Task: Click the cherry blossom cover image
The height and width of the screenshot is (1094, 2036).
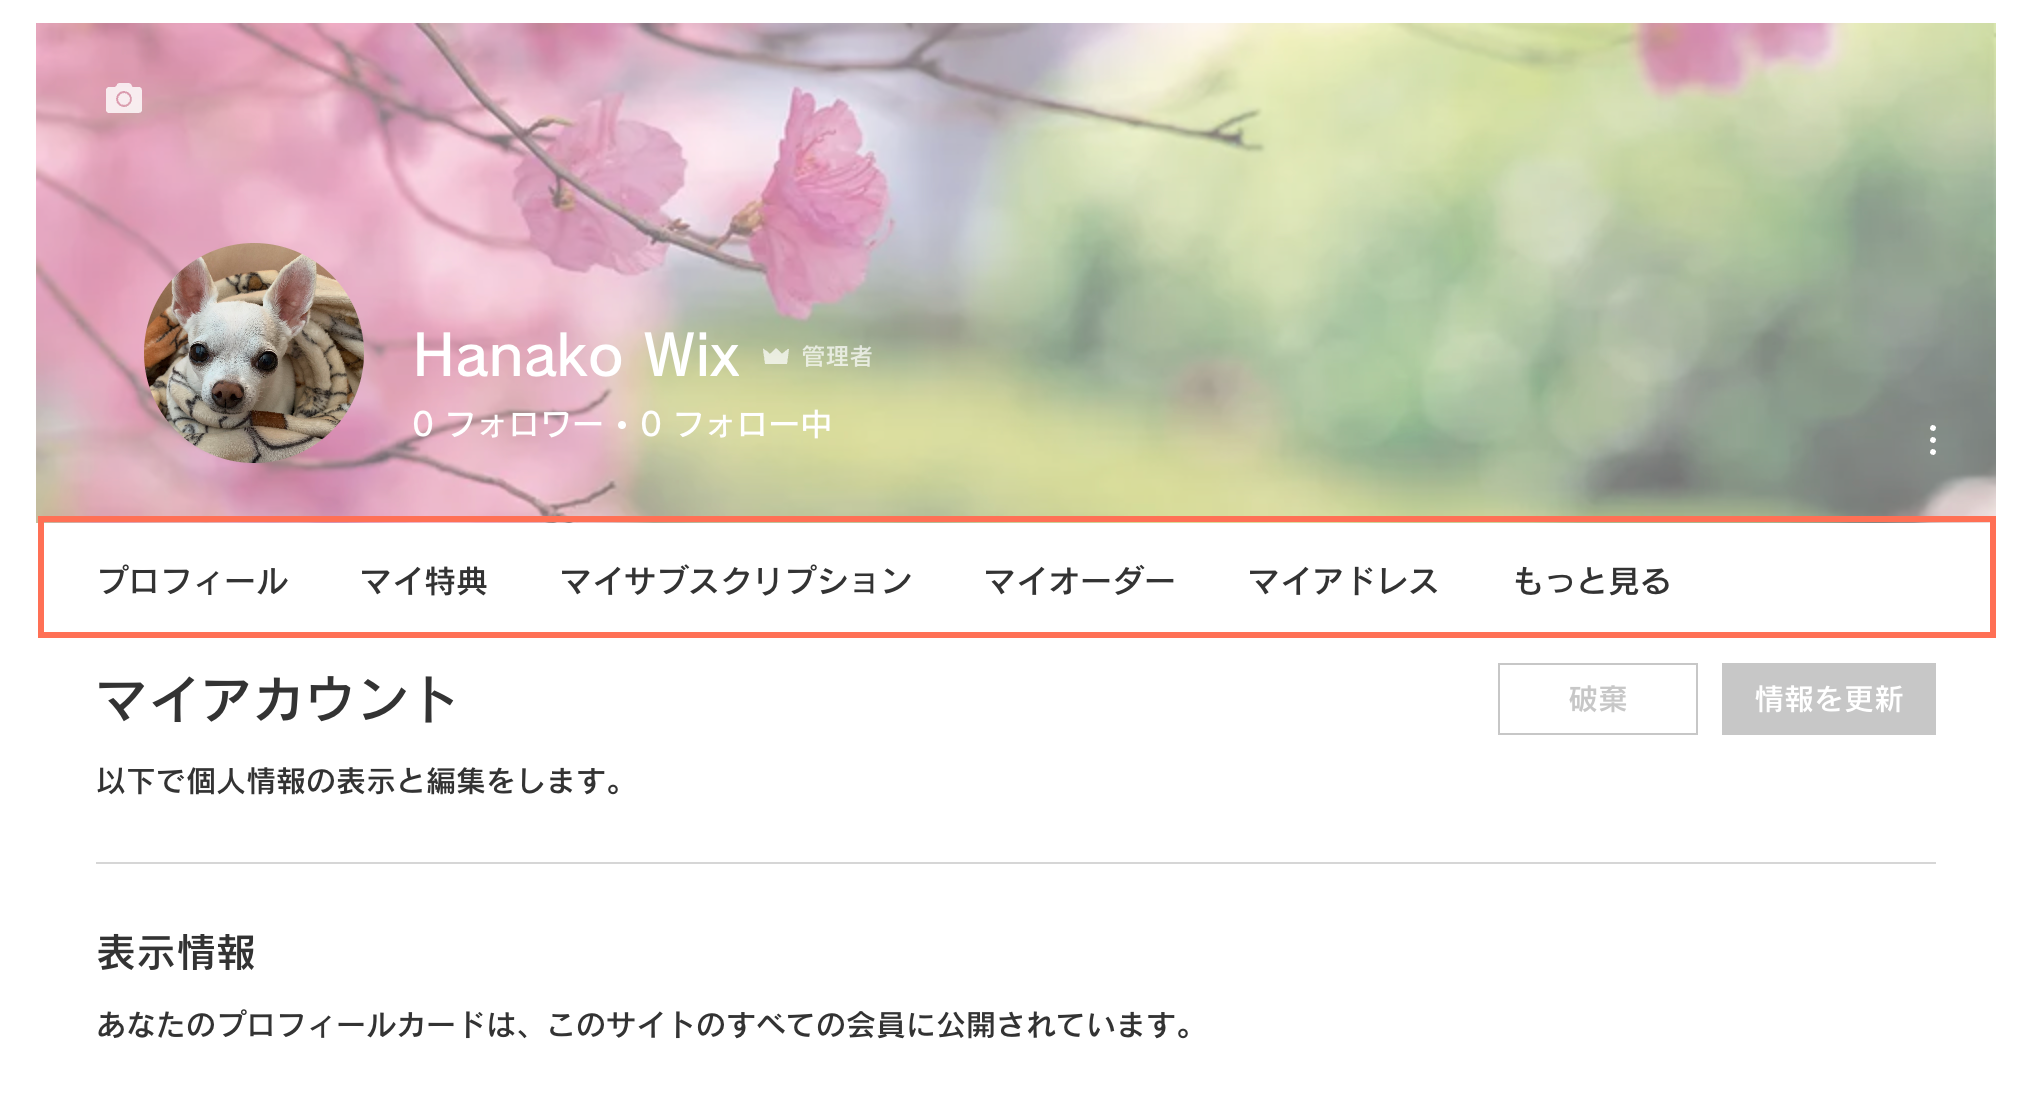Action: tap(1300, 250)
